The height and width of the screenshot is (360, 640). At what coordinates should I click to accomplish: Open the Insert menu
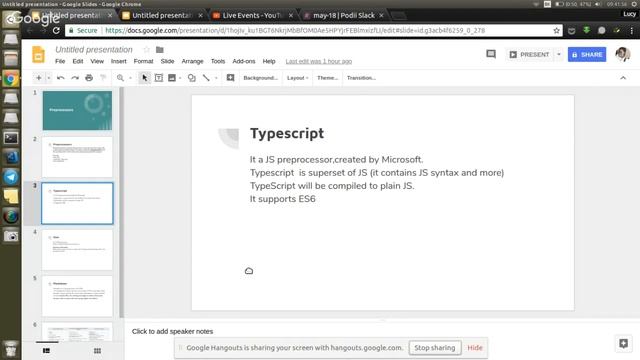click(x=119, y=61)
